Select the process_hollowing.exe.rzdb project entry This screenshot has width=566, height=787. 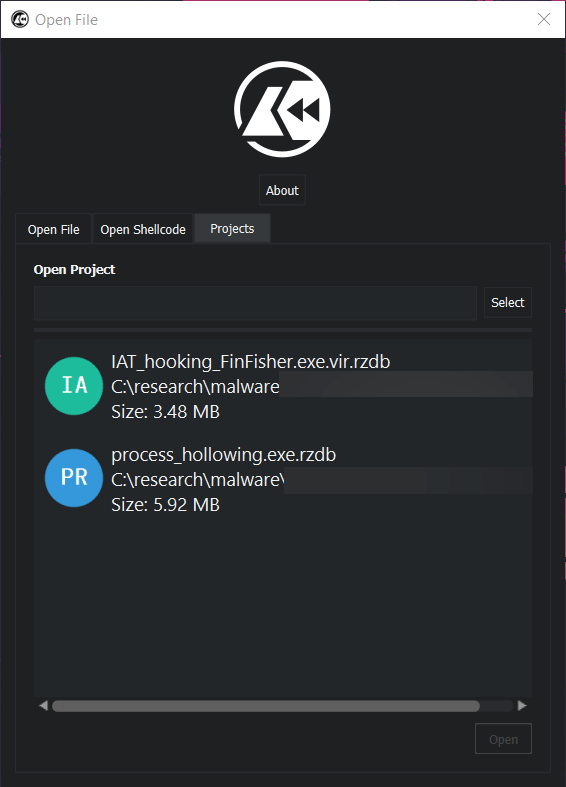(x=283, y=478)
